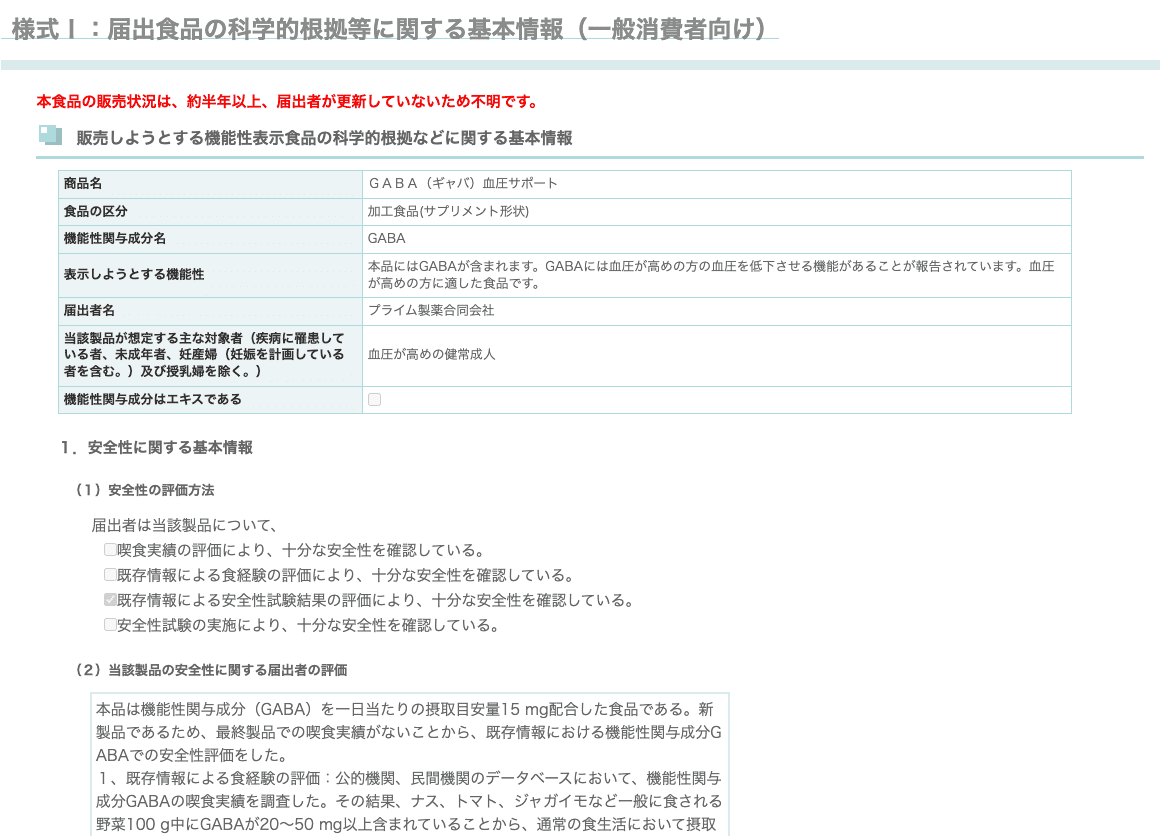The width and height of the screenshot is (1160, 836).
Task: Check the 既存情報による食経験の評価 checkbox
Action: [x=110, y=574]
